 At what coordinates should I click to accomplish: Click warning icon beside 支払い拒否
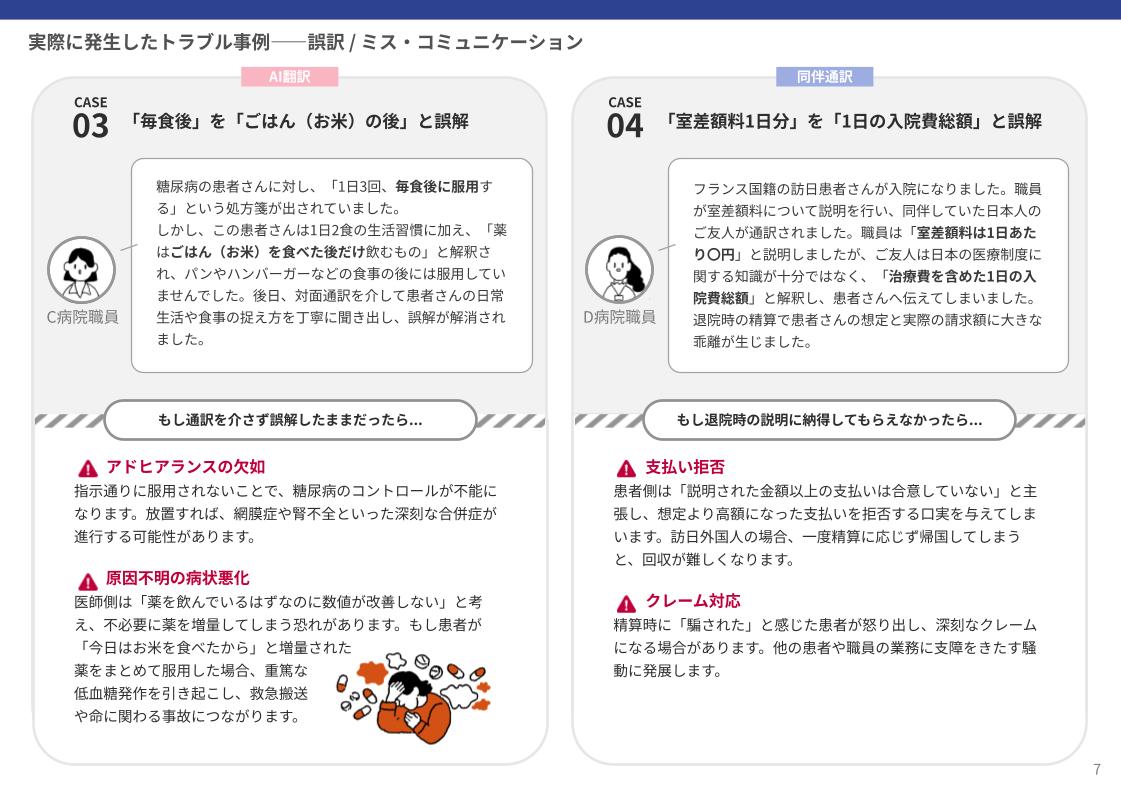(626, 468)
